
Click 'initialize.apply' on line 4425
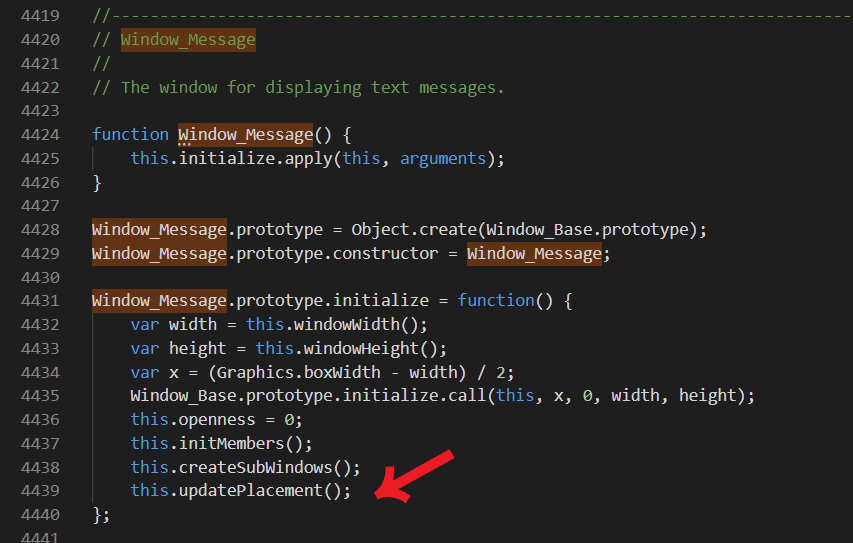click(x=255, y=158)
